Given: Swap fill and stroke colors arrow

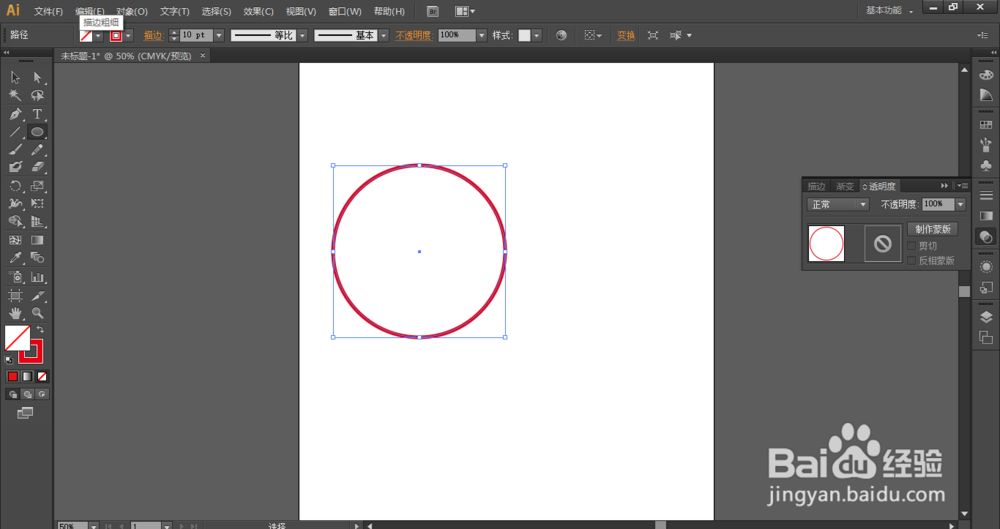Looking at the screenshot, I should [40, 329].
